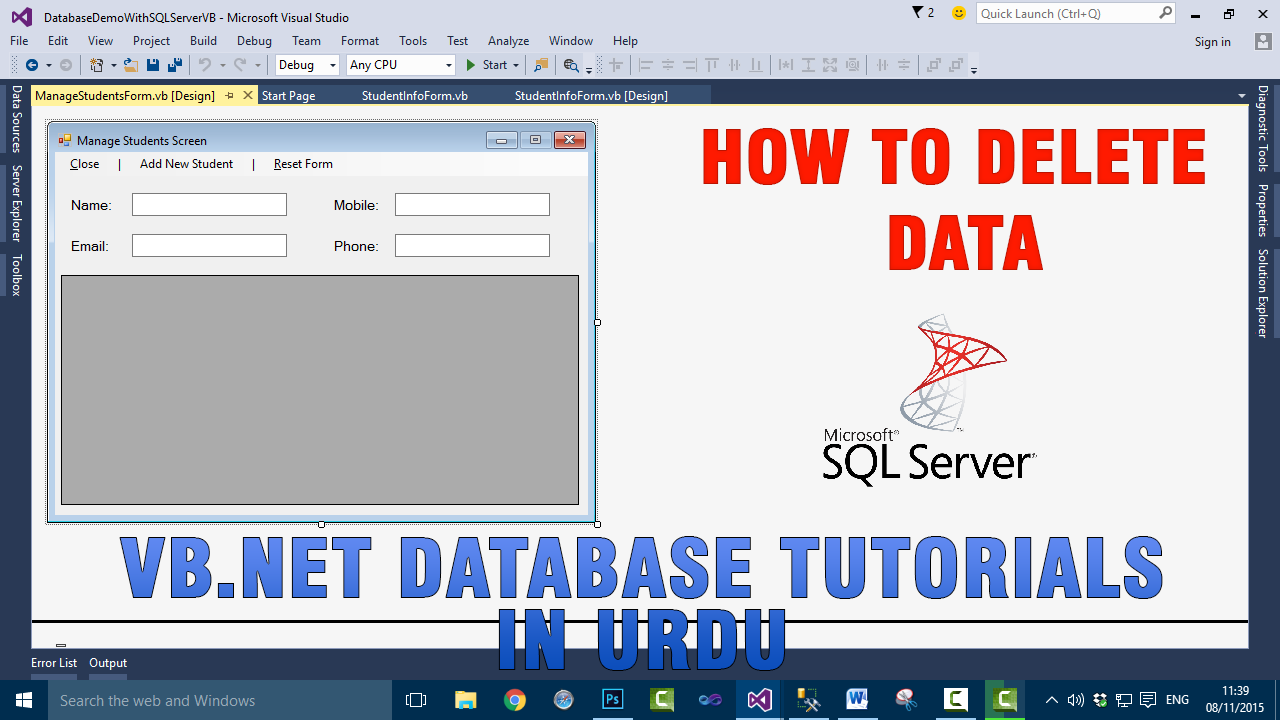Click the Make Same Width icon
The height and width of the screenshot is (720, 1280).
(786, 65)
